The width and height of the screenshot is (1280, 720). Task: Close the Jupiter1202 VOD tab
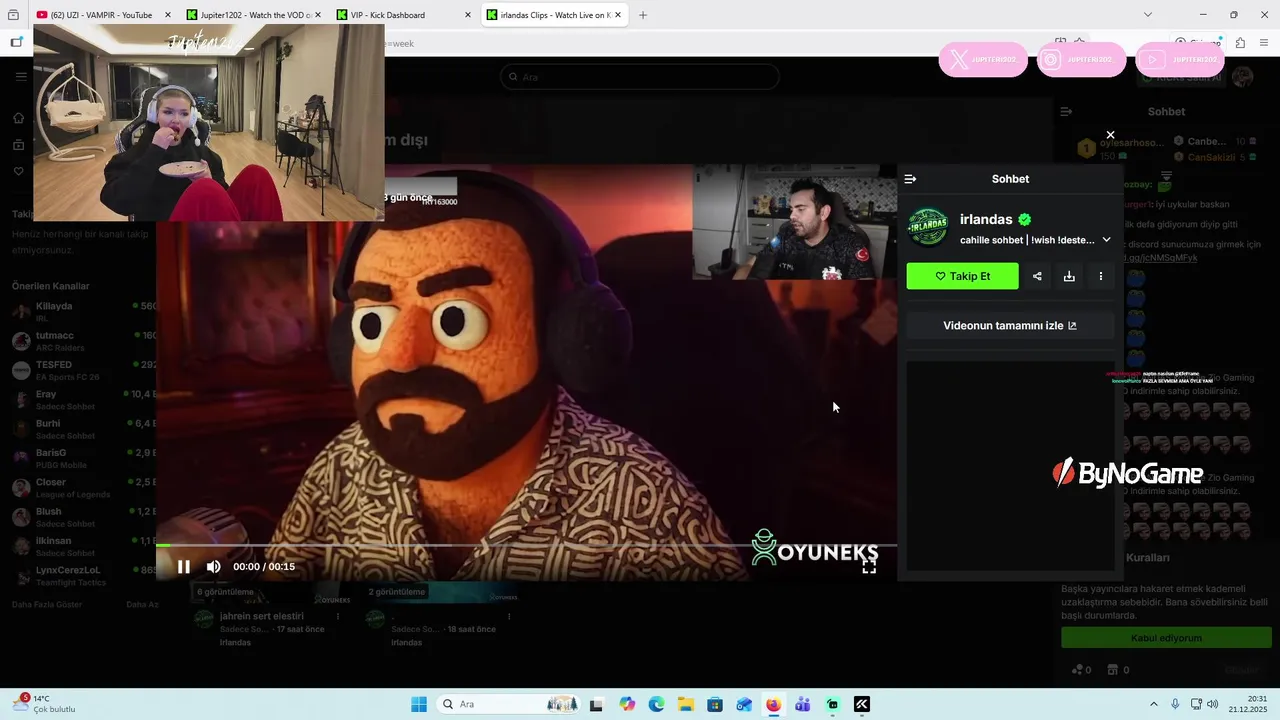318,15
